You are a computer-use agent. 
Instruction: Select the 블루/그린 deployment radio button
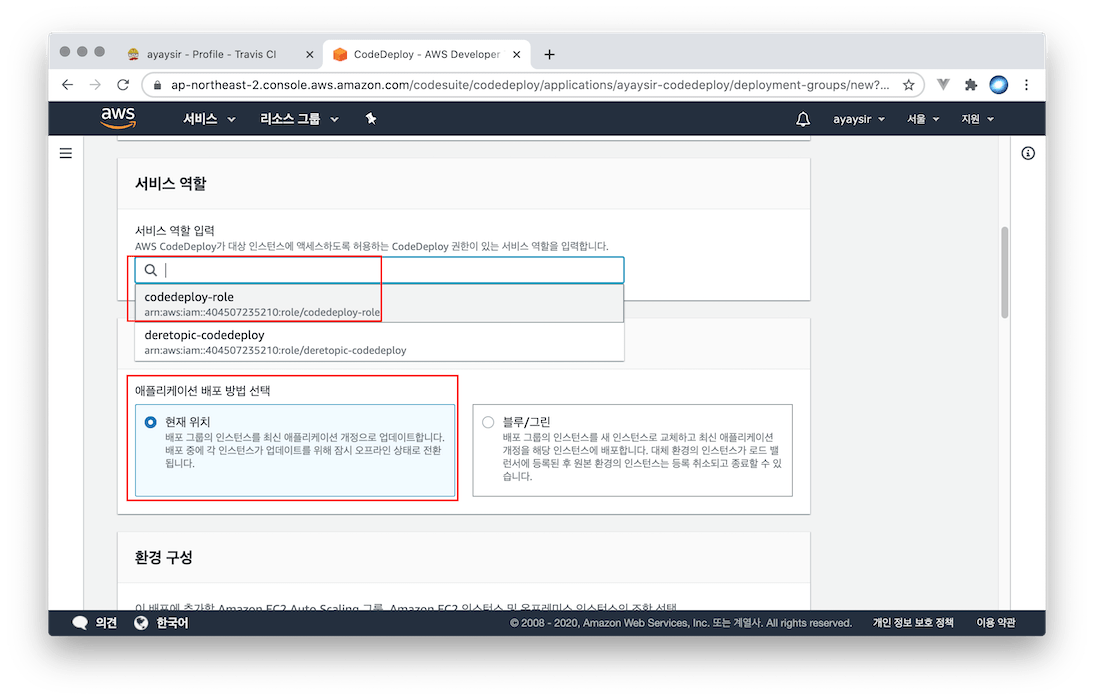[x=488, y=422]
